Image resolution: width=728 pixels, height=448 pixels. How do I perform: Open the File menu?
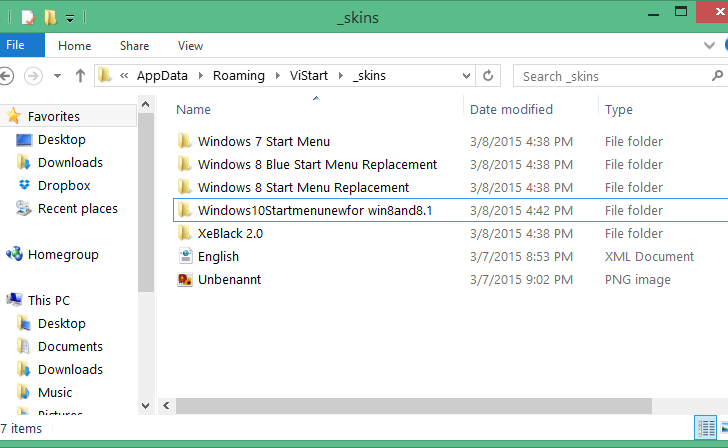tap(15, 45)
